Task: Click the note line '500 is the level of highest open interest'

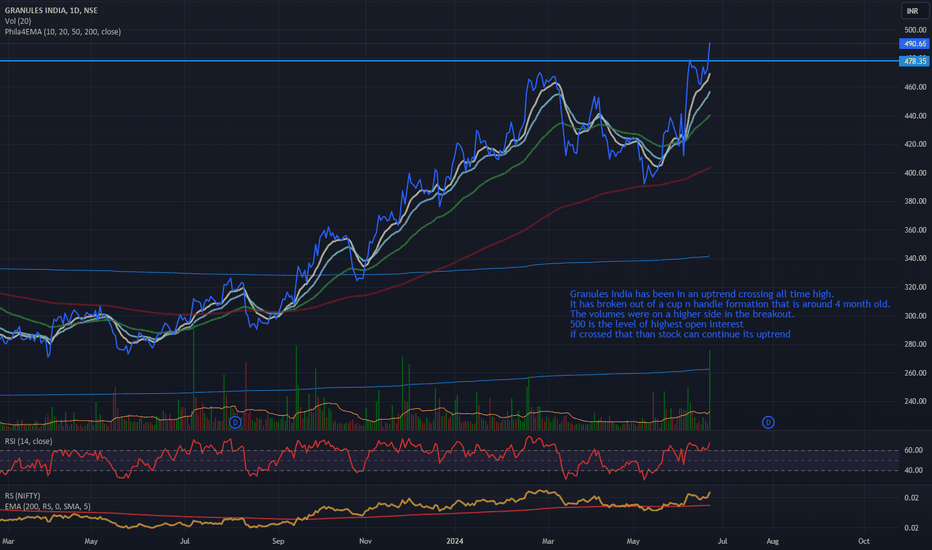Action: (656, 324)
